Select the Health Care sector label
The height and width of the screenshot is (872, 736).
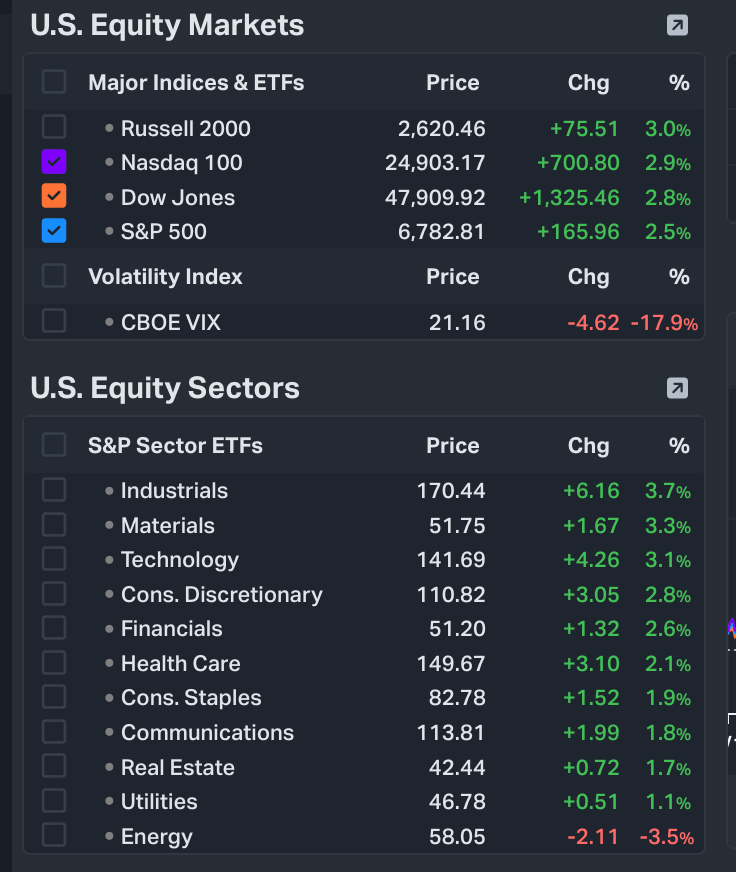(180, 664)
